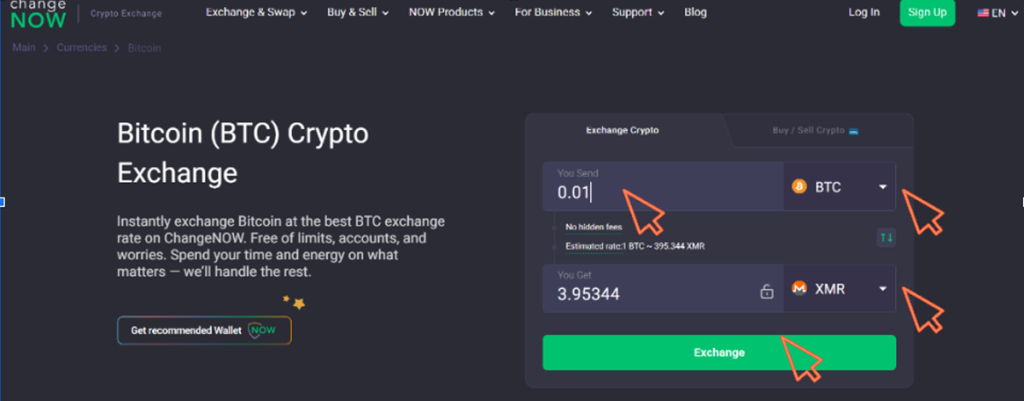
Task: Click the NOW wallet shield icon
Action: coord(262,330)
